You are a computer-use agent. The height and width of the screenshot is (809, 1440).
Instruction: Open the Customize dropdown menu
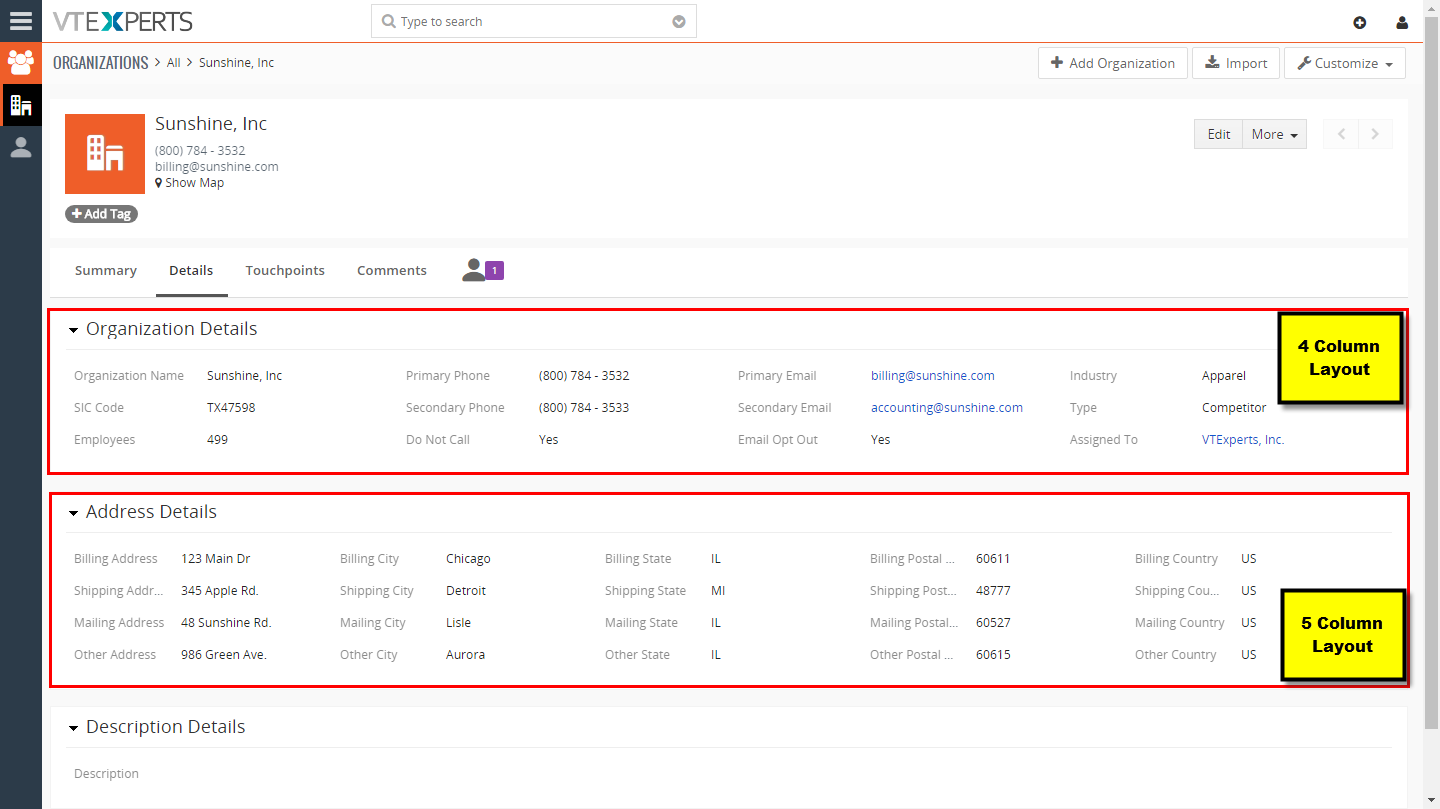[x=1345, y=63]
